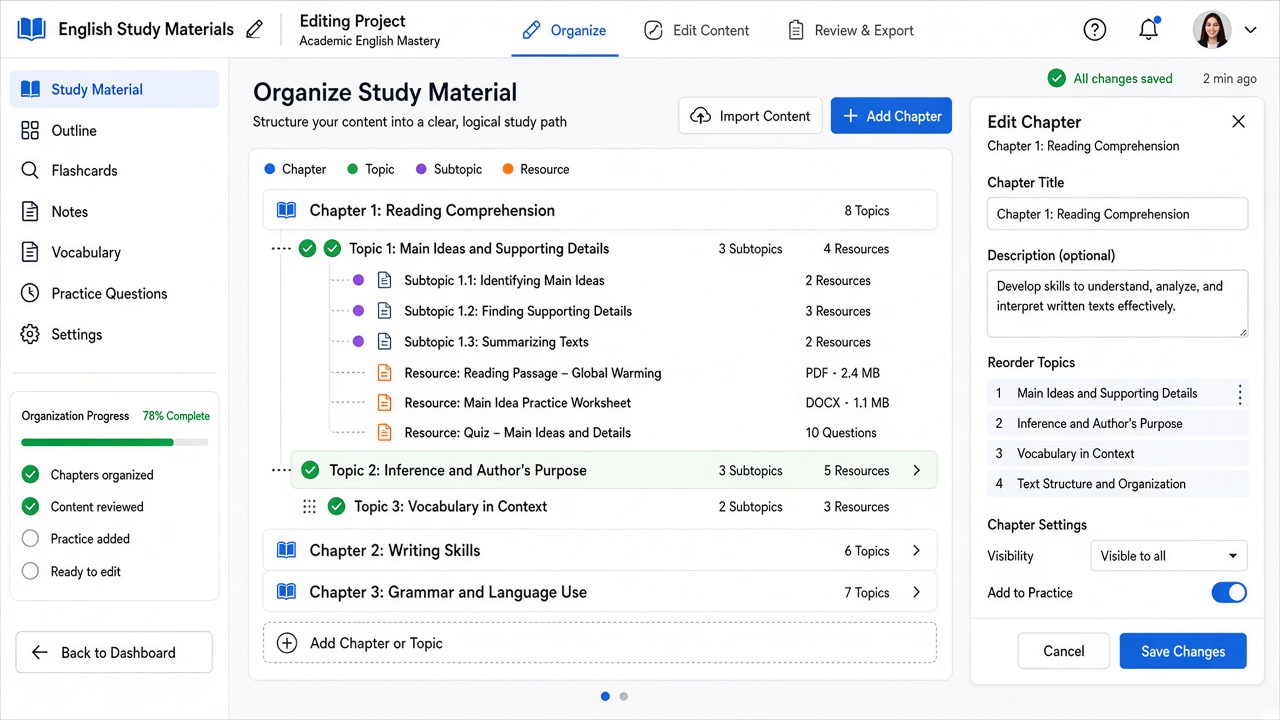
Task: Open Study Material in the sidebar
Action: [114, 89]
